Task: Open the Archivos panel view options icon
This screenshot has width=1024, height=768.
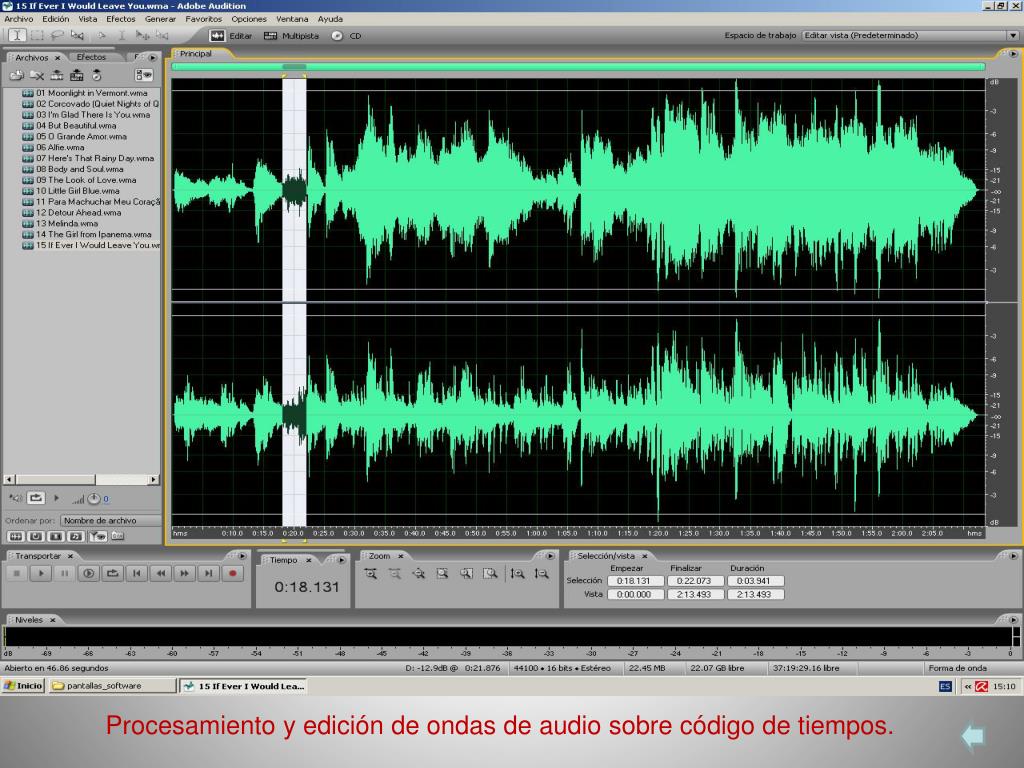Action: tap(144, 76)
